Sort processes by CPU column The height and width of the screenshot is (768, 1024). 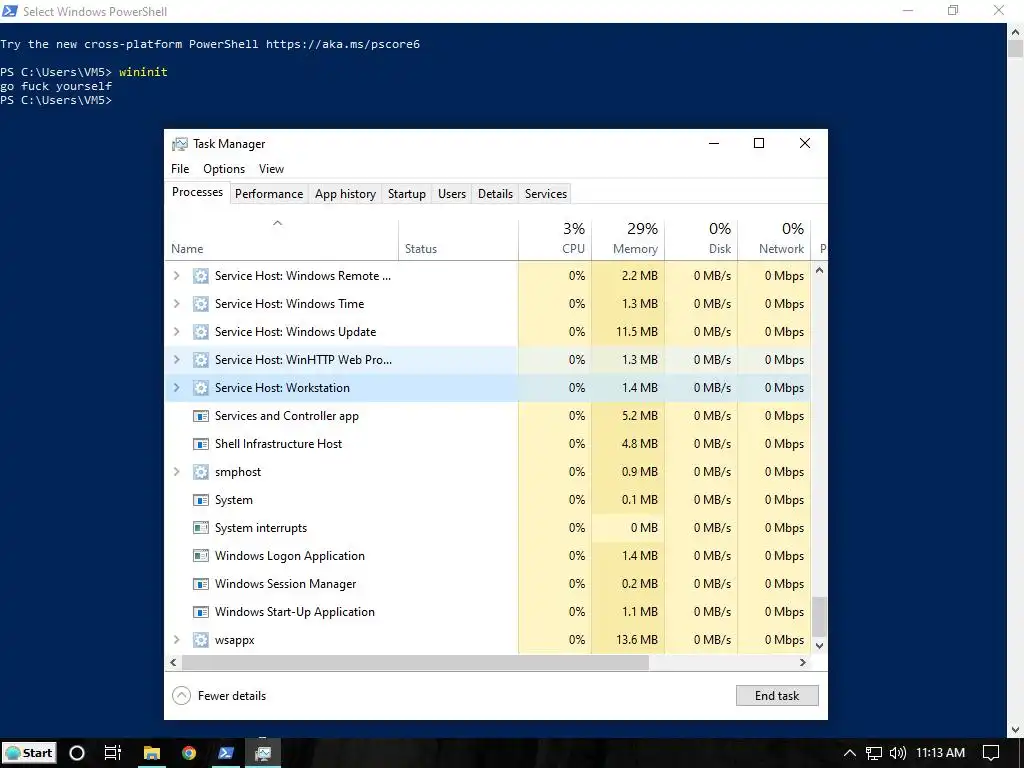pos(555,240)
